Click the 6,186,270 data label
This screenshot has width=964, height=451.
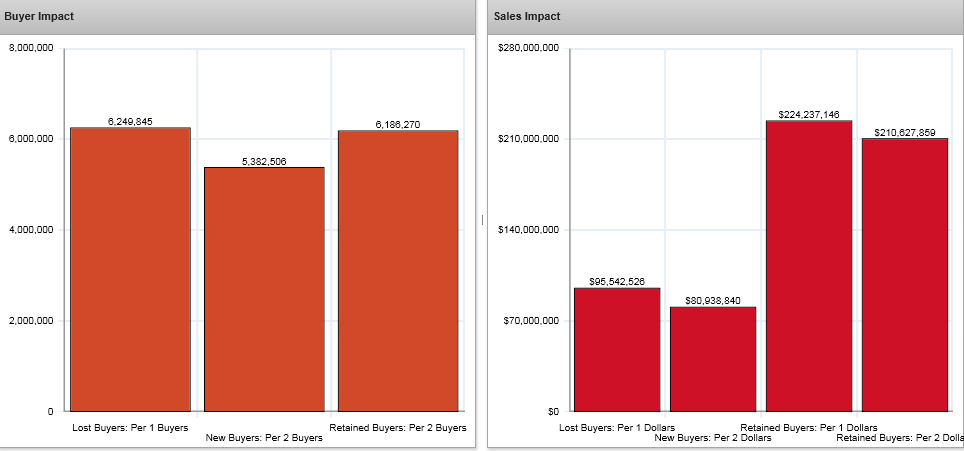click(x=398, y=124)
